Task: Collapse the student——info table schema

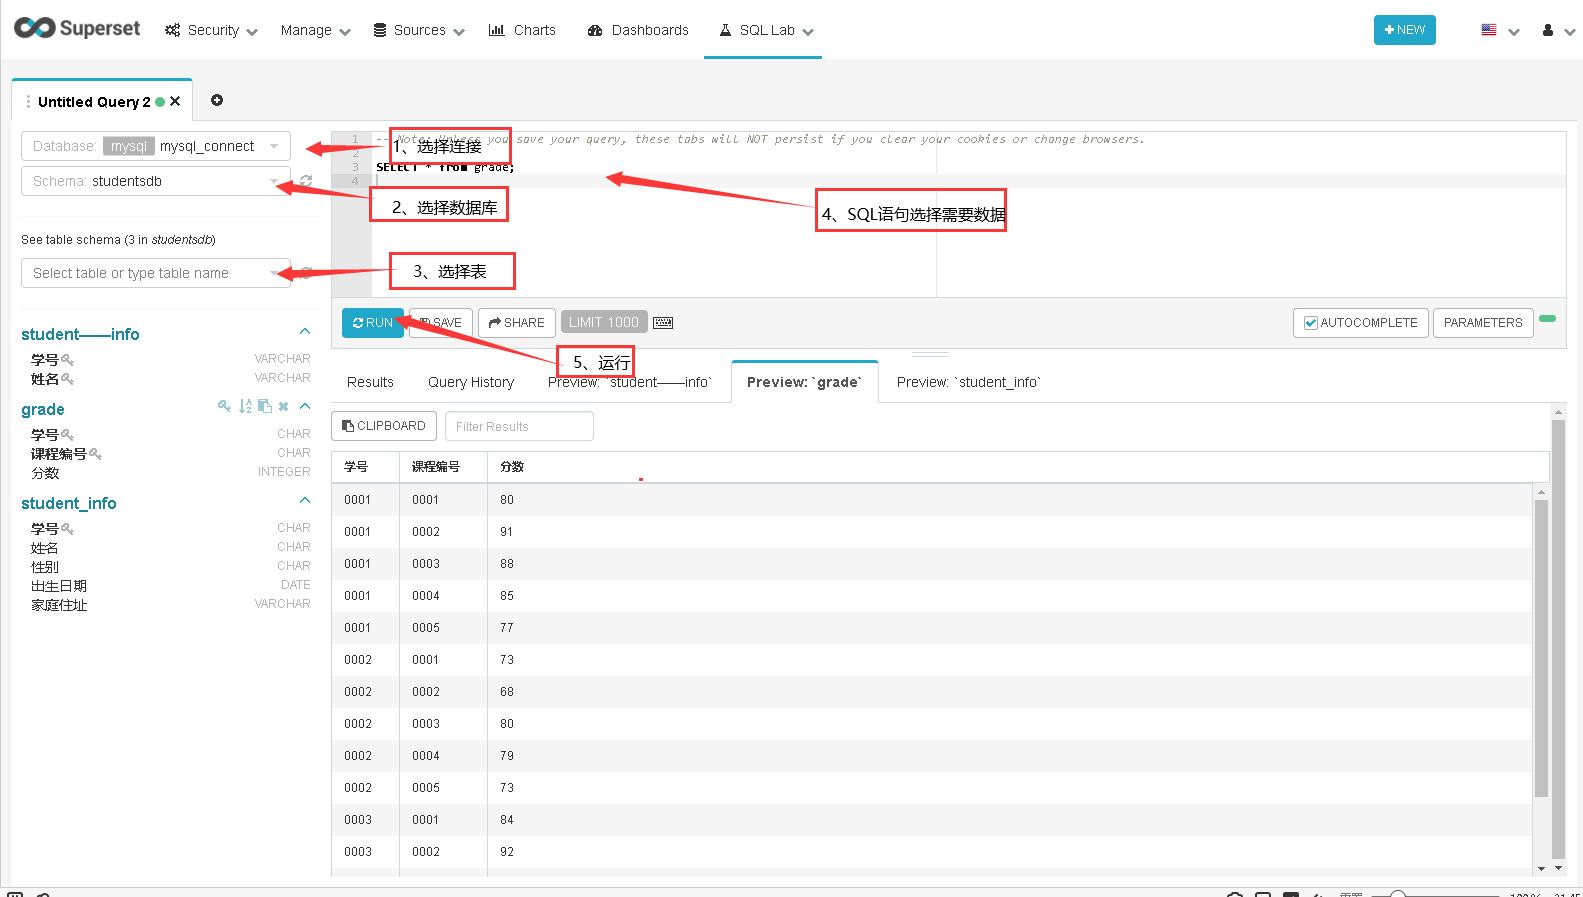Action: (305, 331)
